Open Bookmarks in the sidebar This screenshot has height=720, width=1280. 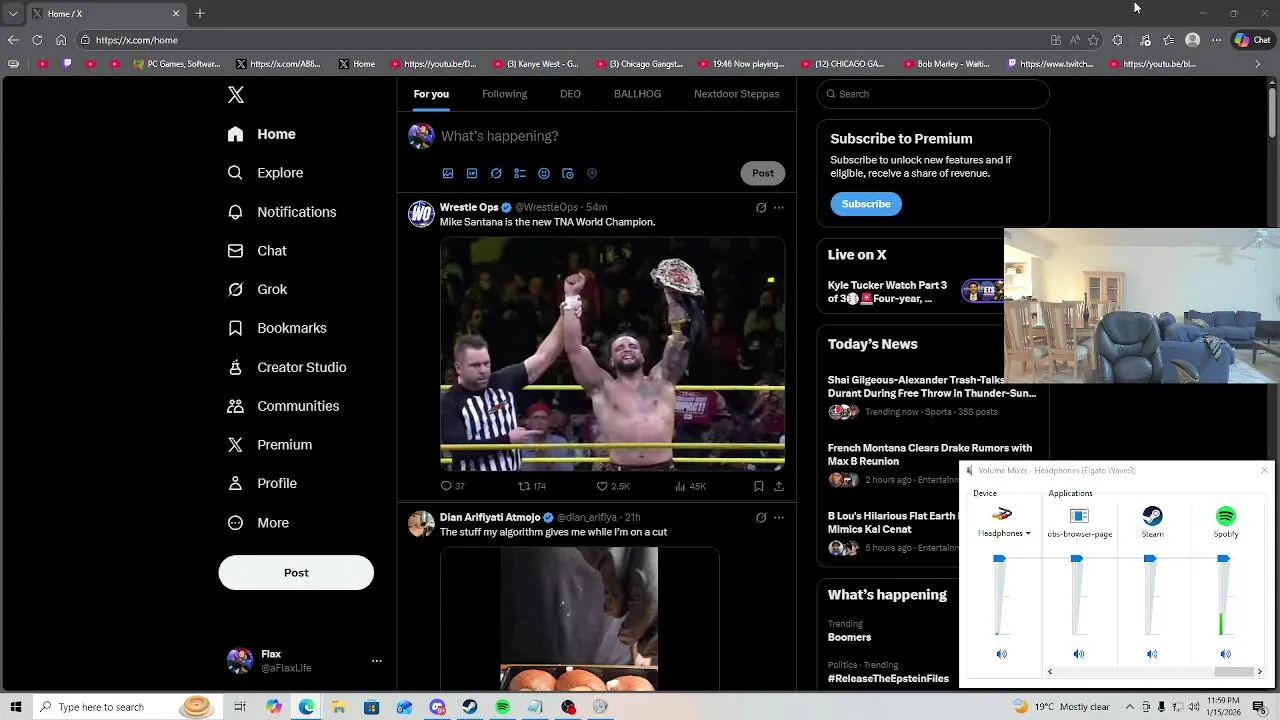[277, 328]
